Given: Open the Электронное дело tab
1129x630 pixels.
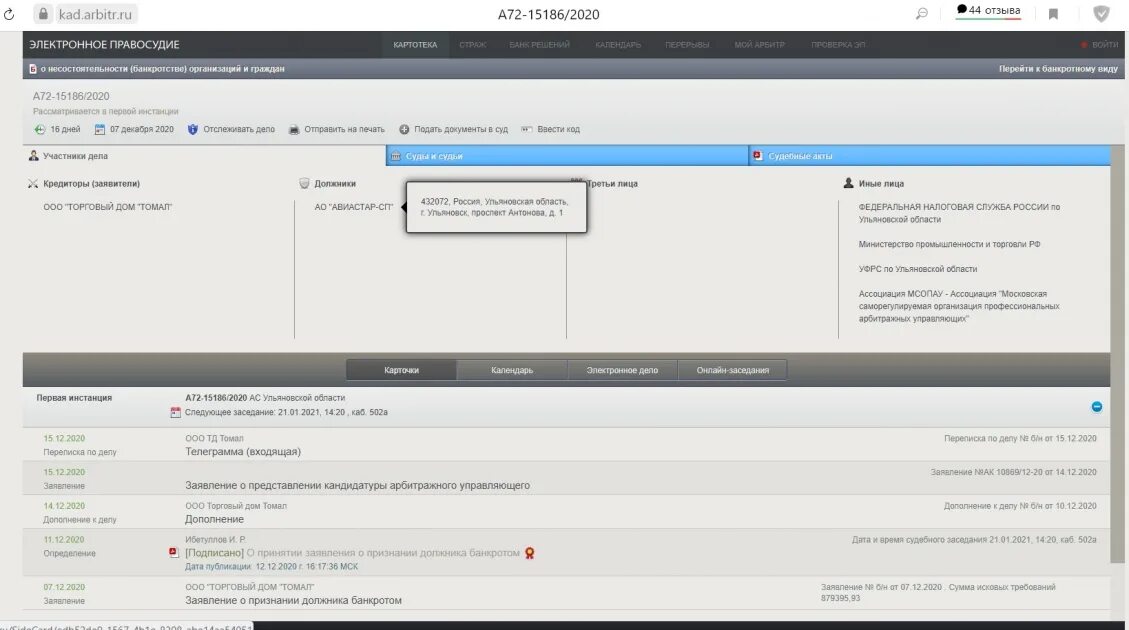Looking at the screenshot, I should [x=622, y=370].
